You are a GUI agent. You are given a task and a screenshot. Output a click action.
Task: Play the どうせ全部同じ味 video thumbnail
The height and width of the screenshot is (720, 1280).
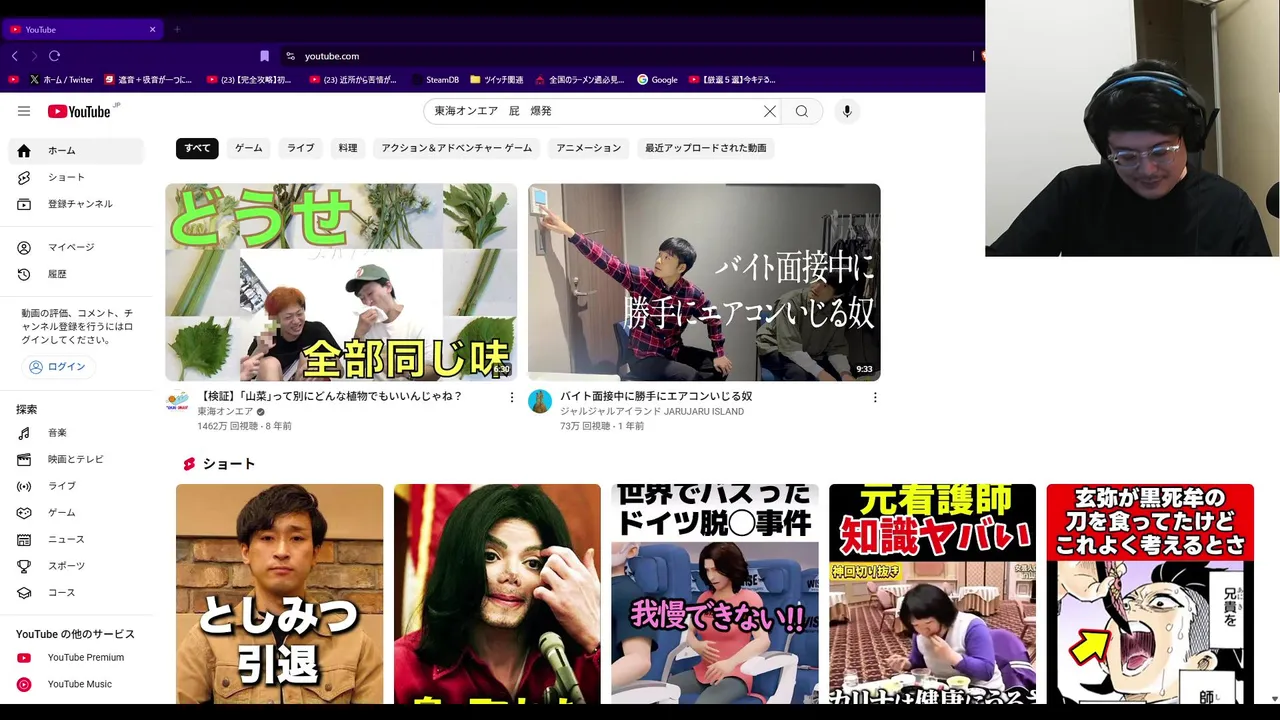coord(341,282)
